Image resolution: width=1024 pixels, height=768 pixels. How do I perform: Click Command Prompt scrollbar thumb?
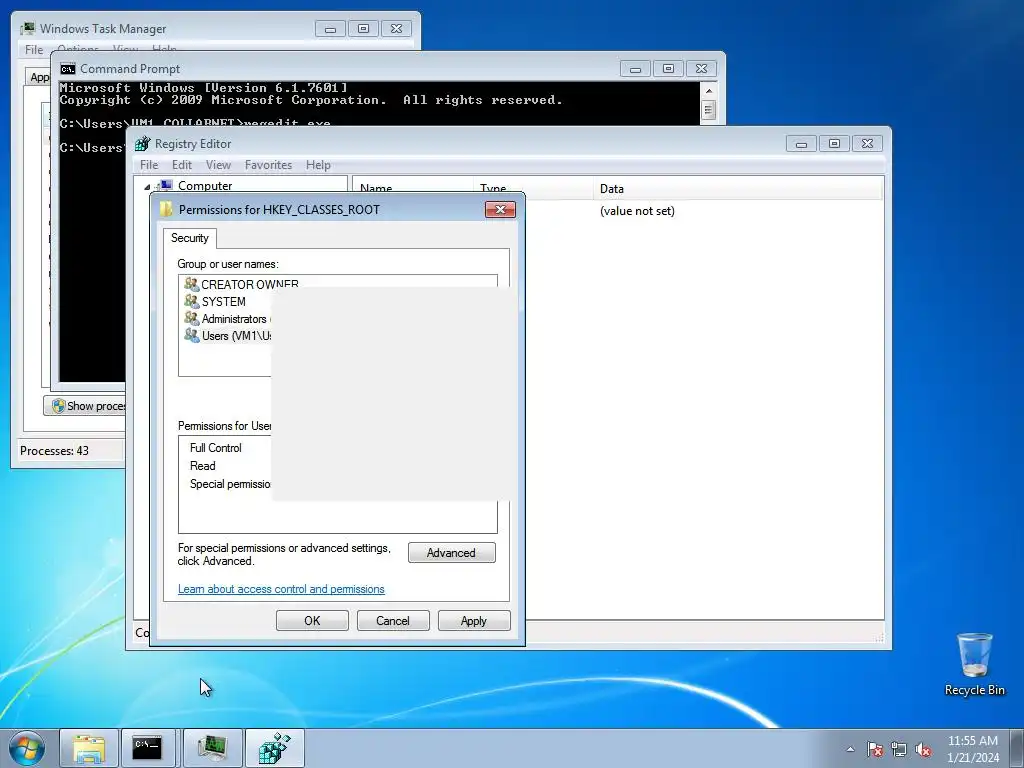[x=709, y=110]
